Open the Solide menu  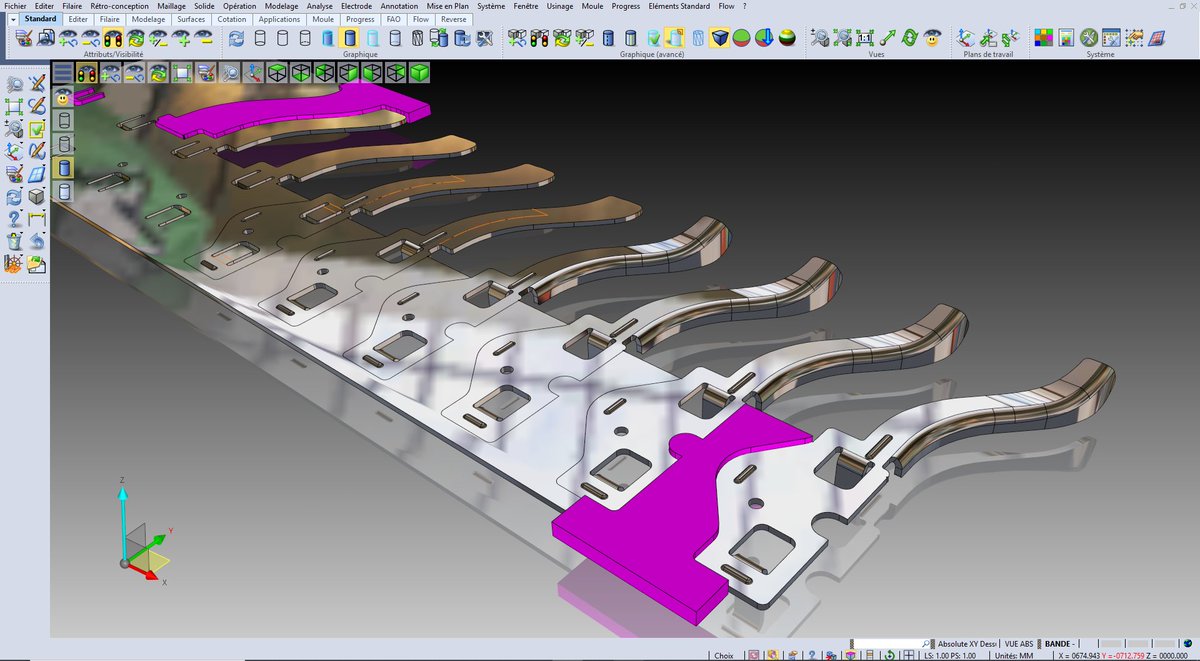tap(204, 6)
